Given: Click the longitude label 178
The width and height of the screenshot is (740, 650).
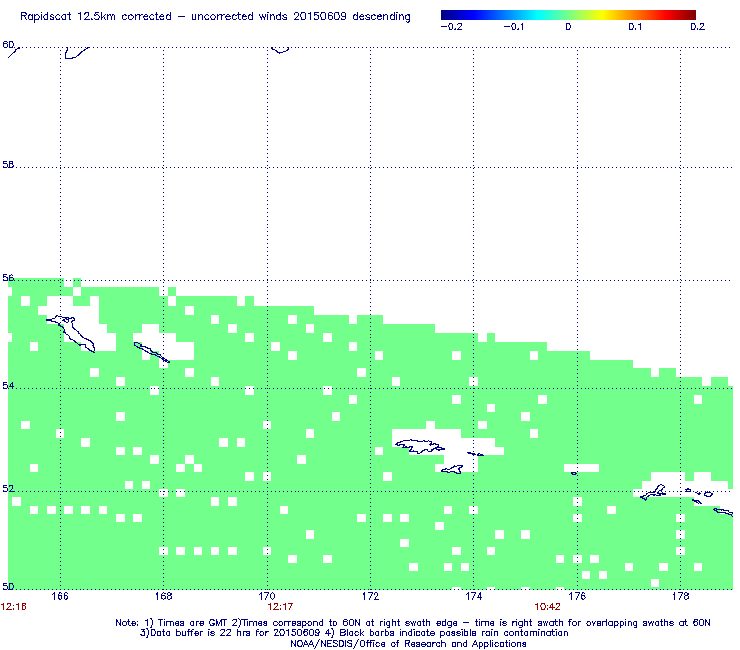Looking at the screenshot, I should (x=681, y=596).
